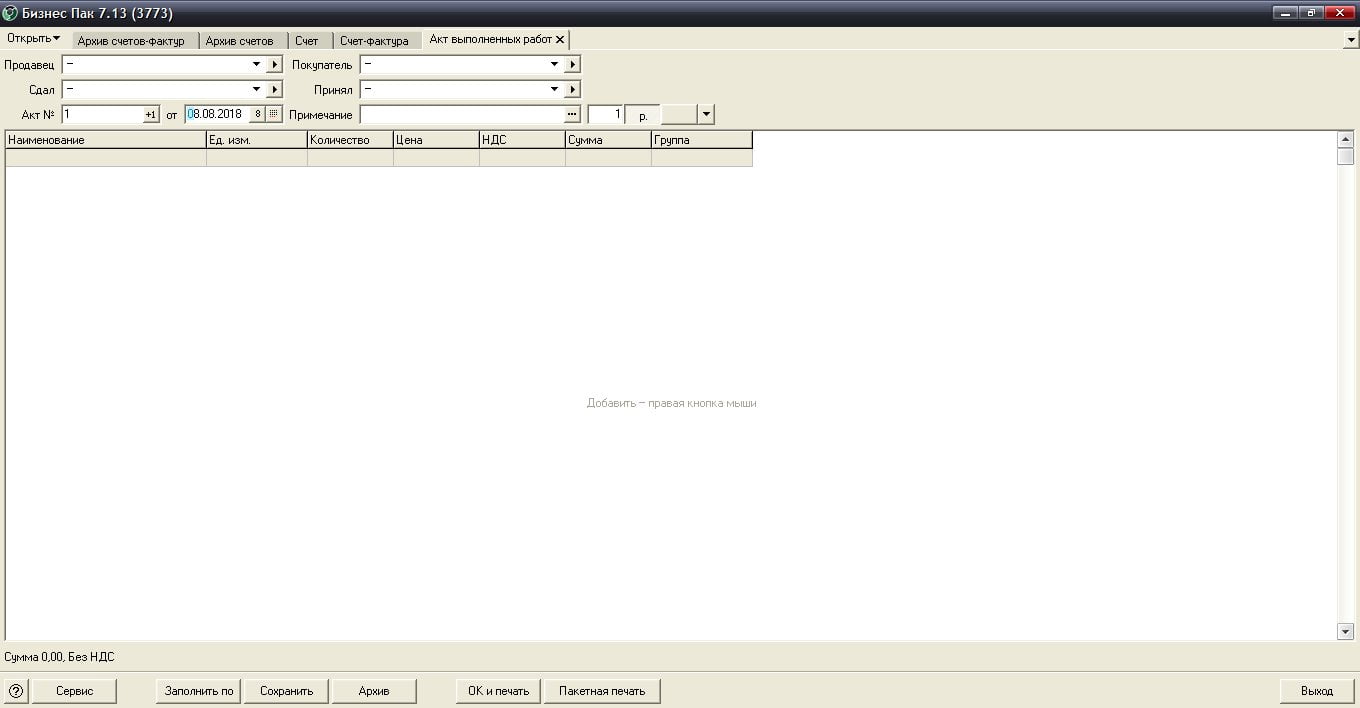Image resolution: width=1360 pixels, height=708 pixels.
Task: Switch to the Архив счетов-фактур tab
Action: pos(131,41)
